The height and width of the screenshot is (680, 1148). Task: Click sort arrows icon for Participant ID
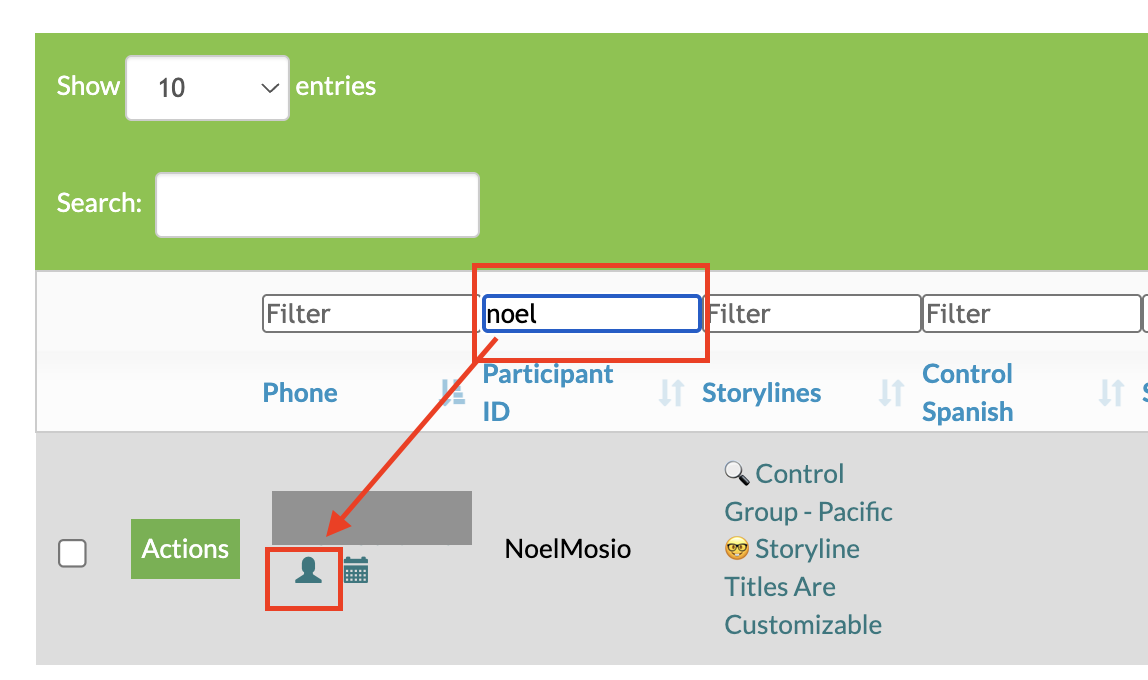pyautogui.click(x=671, y=393)
